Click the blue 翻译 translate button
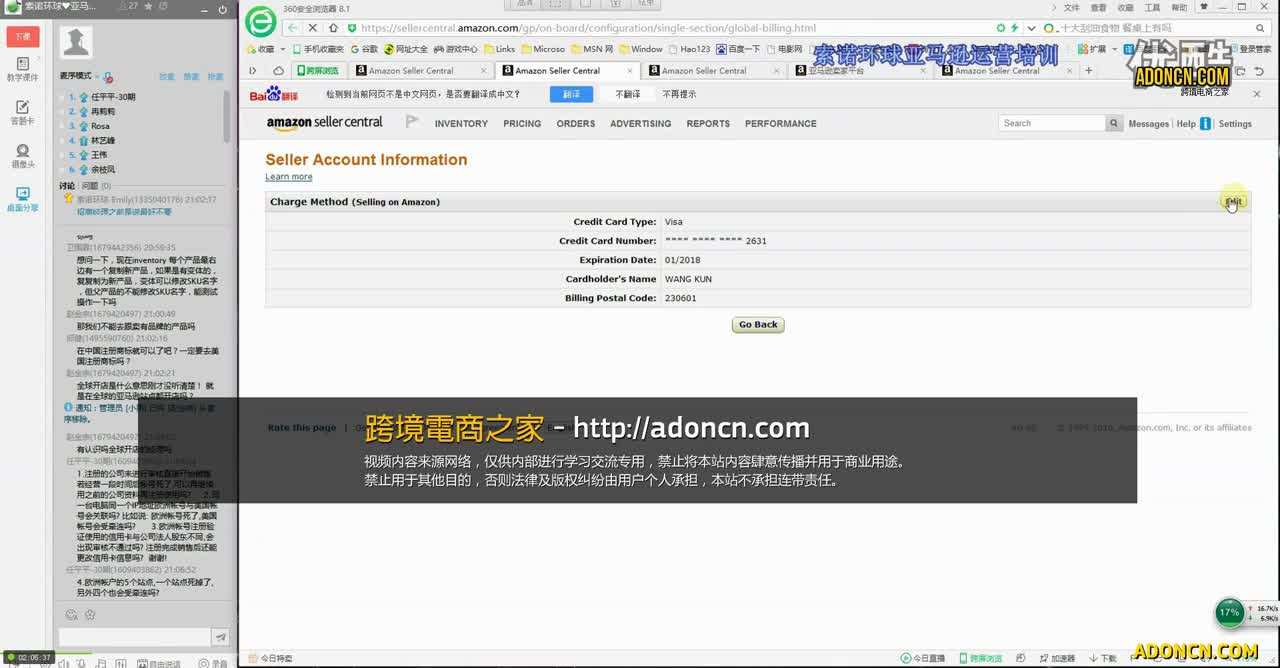 pos(571,94)
